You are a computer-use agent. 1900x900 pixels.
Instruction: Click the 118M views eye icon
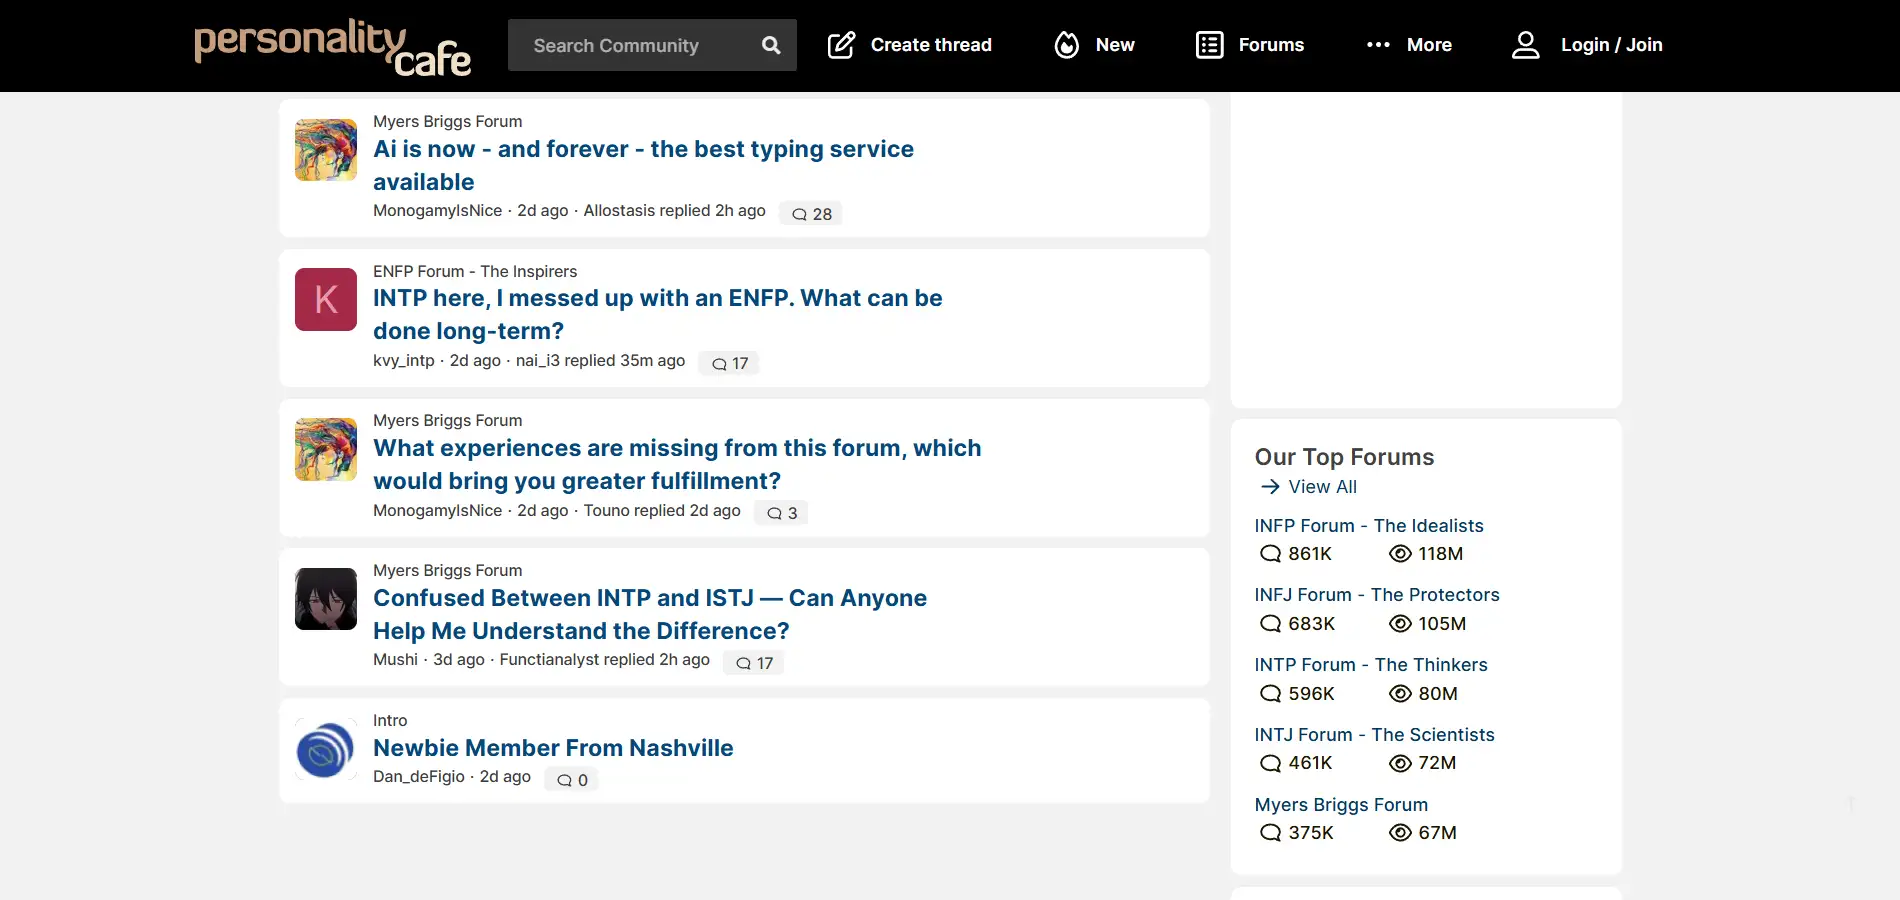coord(1400,554)
